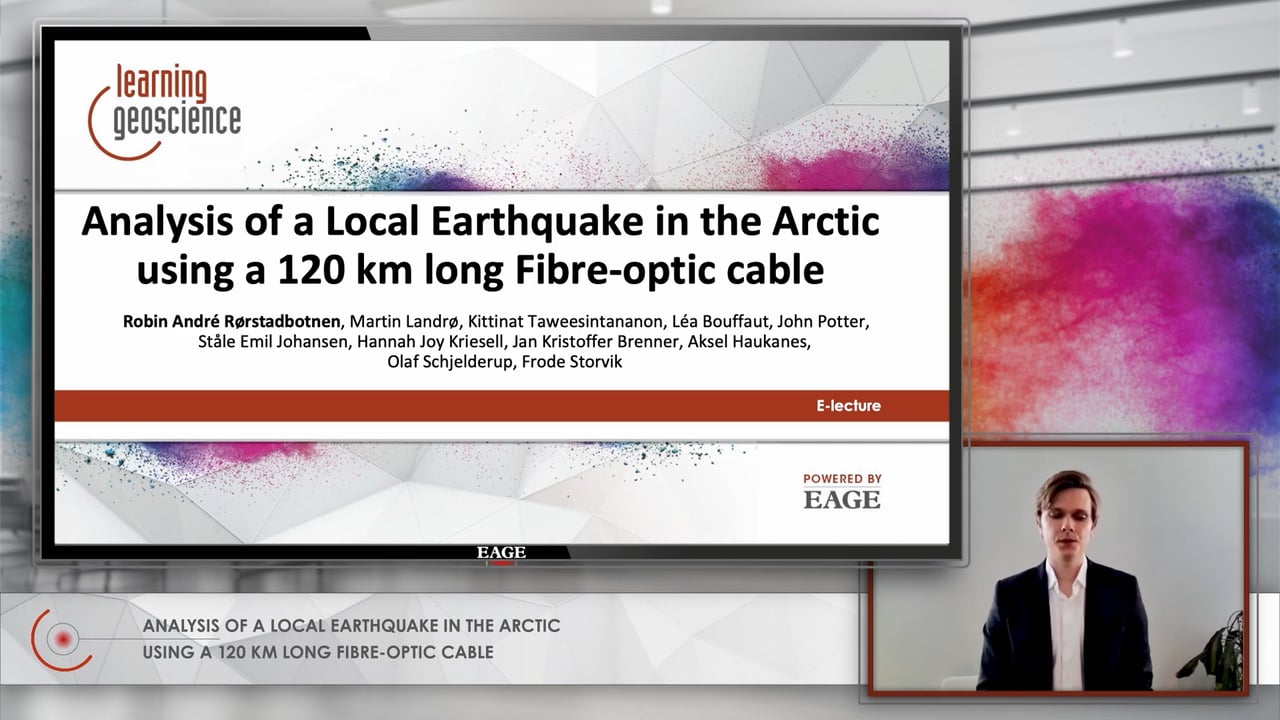Image resolution: width=1280 pixels, height=720 pixels.
Task: Click the presenter video thumbnail
Action: point(1060,568)
